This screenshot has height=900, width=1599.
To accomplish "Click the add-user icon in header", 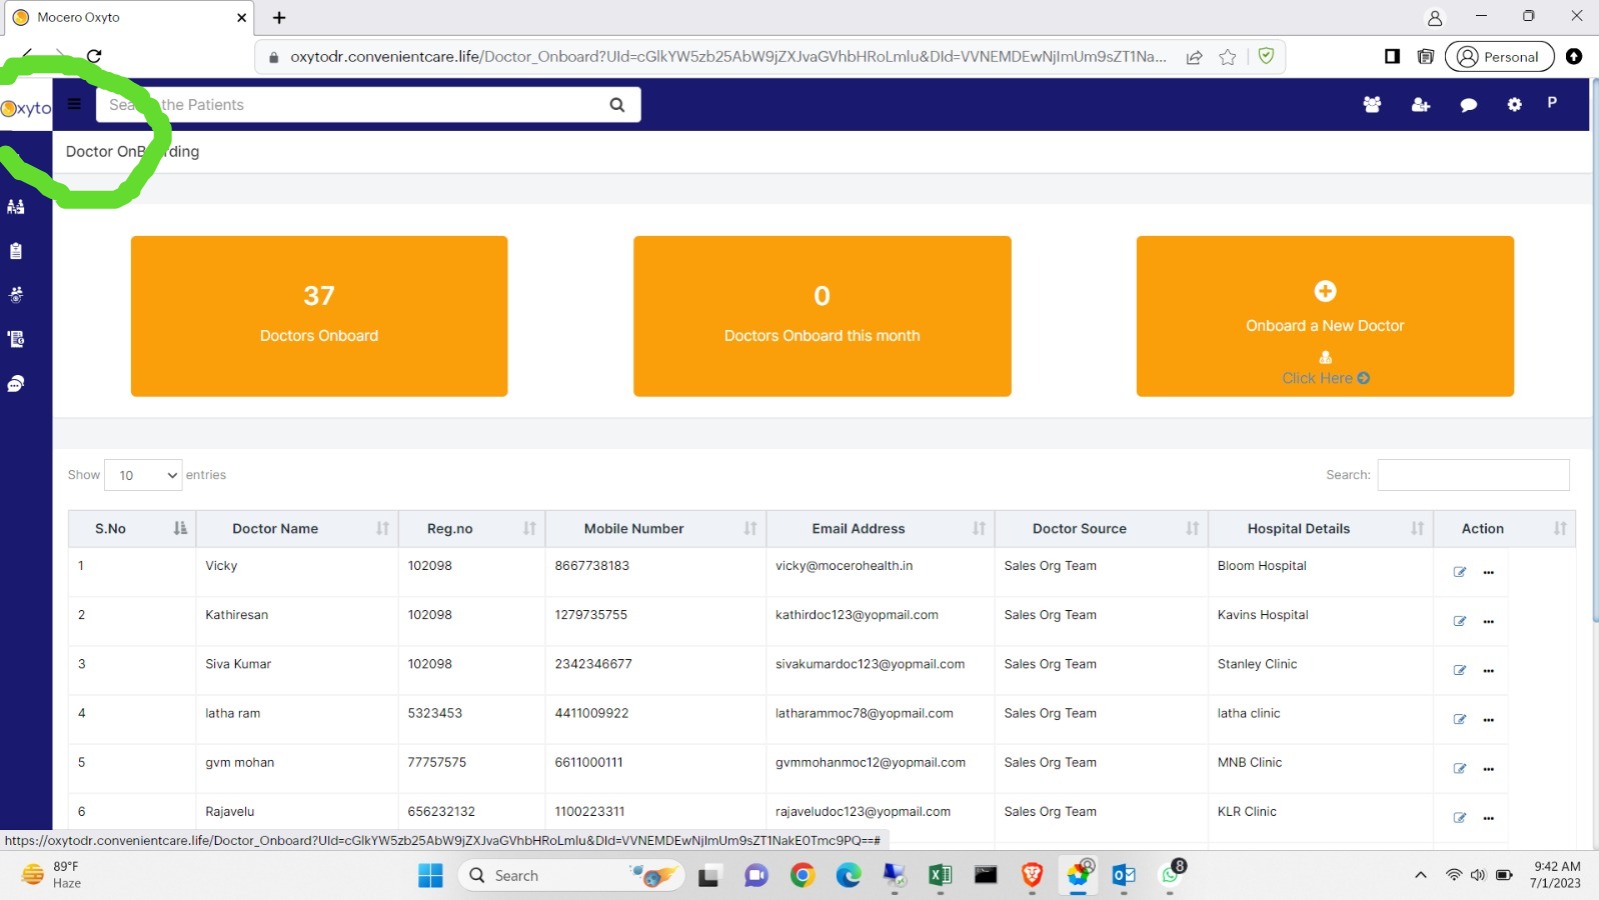I will (1420, 104).
